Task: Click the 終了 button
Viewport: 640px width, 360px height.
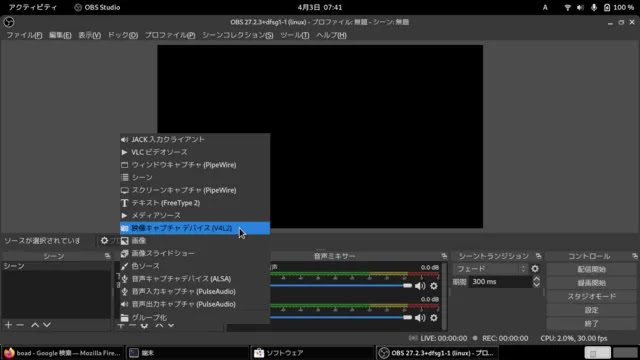Action: [591, 323]
